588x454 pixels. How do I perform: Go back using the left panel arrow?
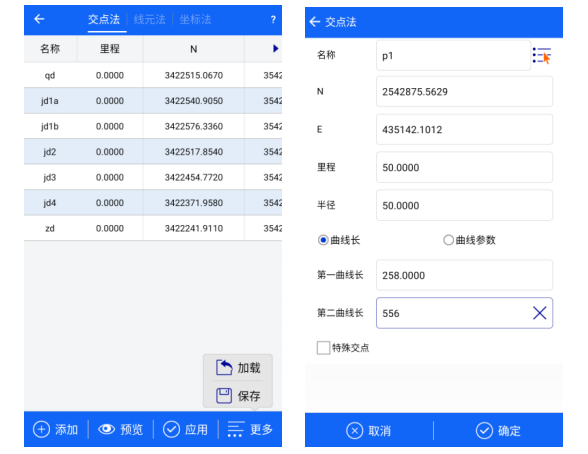click(39, 19)
